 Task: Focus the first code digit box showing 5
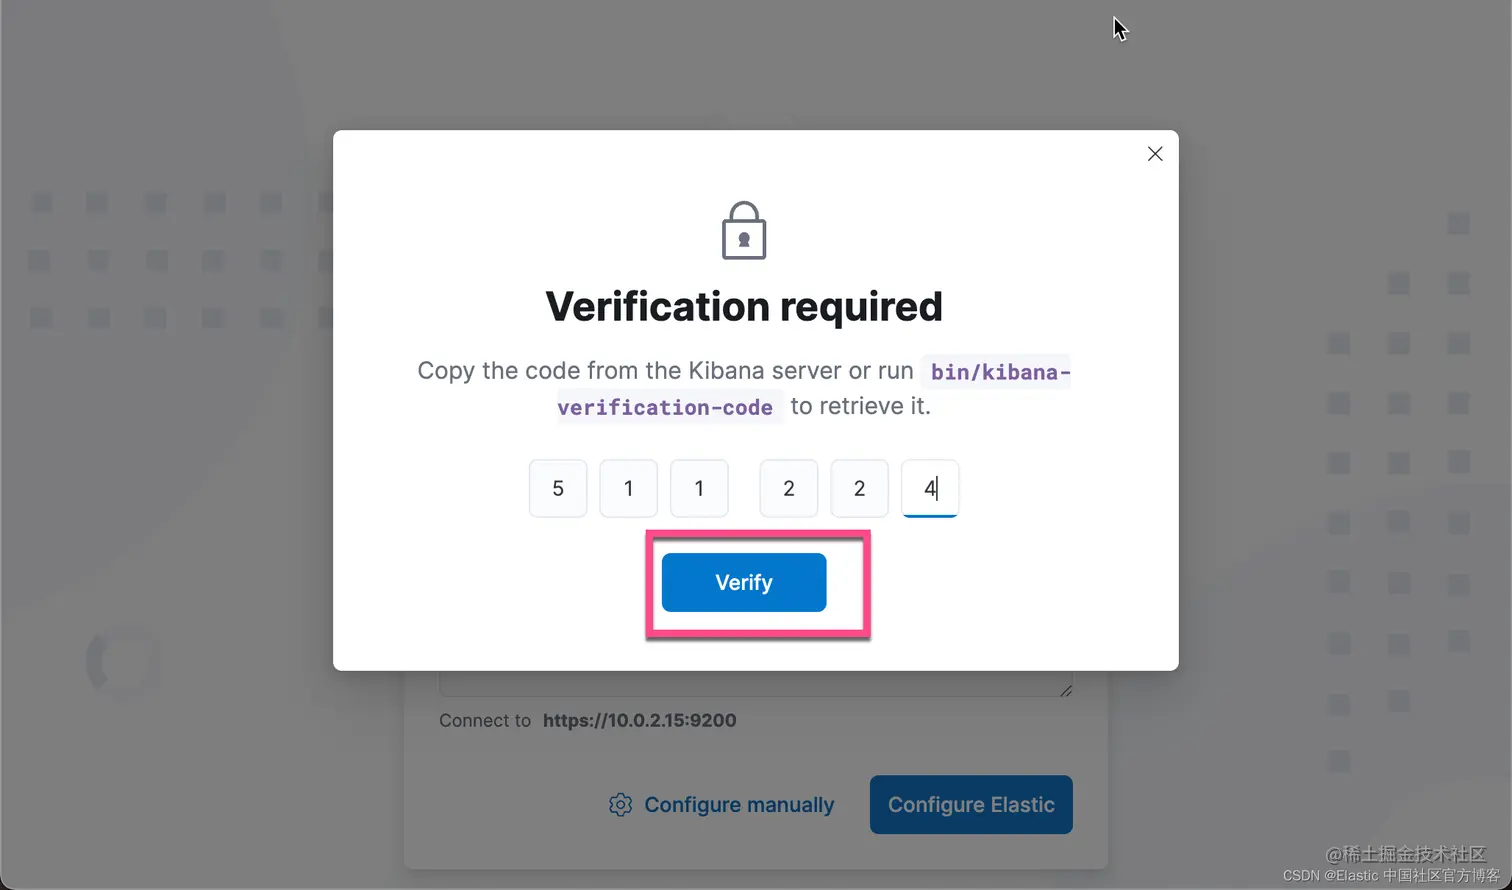click(558, 488)
